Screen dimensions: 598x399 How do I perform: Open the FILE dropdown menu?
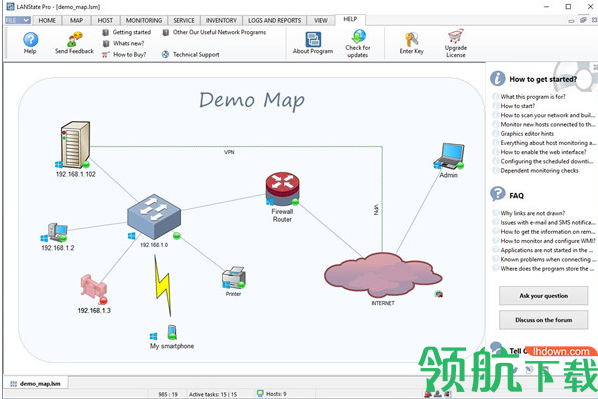18,20
